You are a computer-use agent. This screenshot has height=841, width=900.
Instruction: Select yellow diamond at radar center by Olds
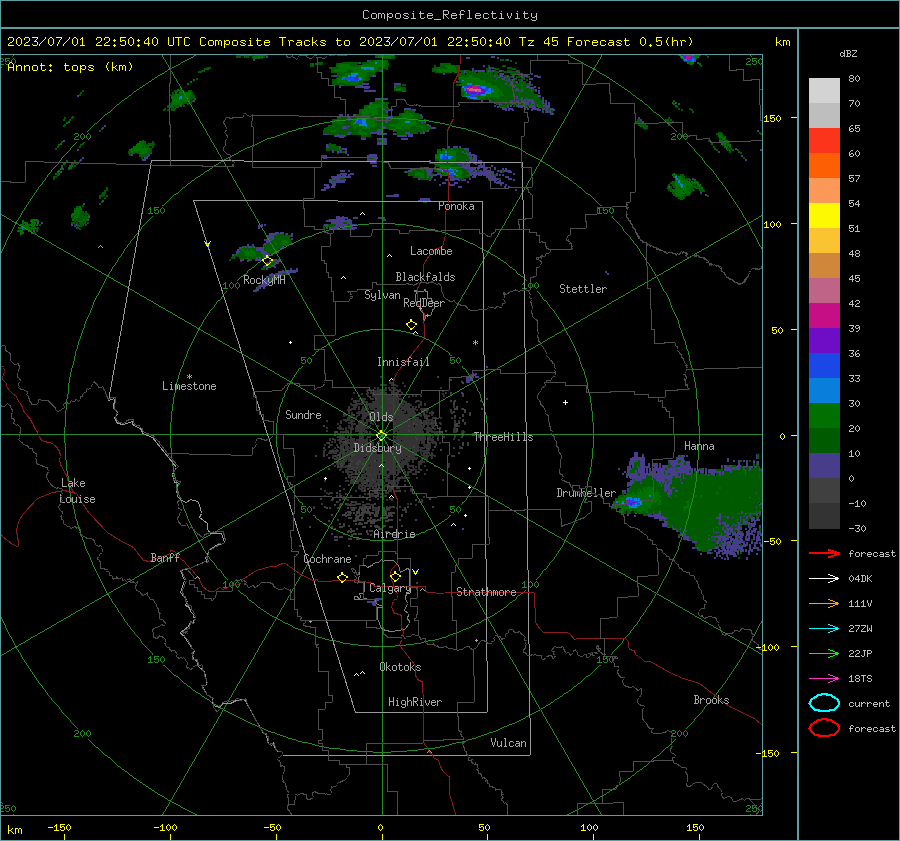pos(381,436)
